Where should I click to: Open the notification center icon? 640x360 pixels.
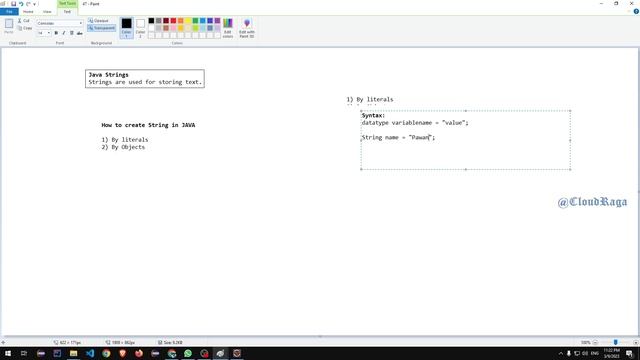[x=629, y=353]
